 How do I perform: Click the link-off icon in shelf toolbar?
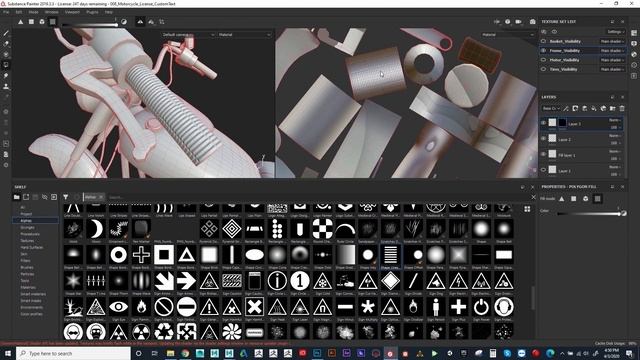[x=44, y=197]
